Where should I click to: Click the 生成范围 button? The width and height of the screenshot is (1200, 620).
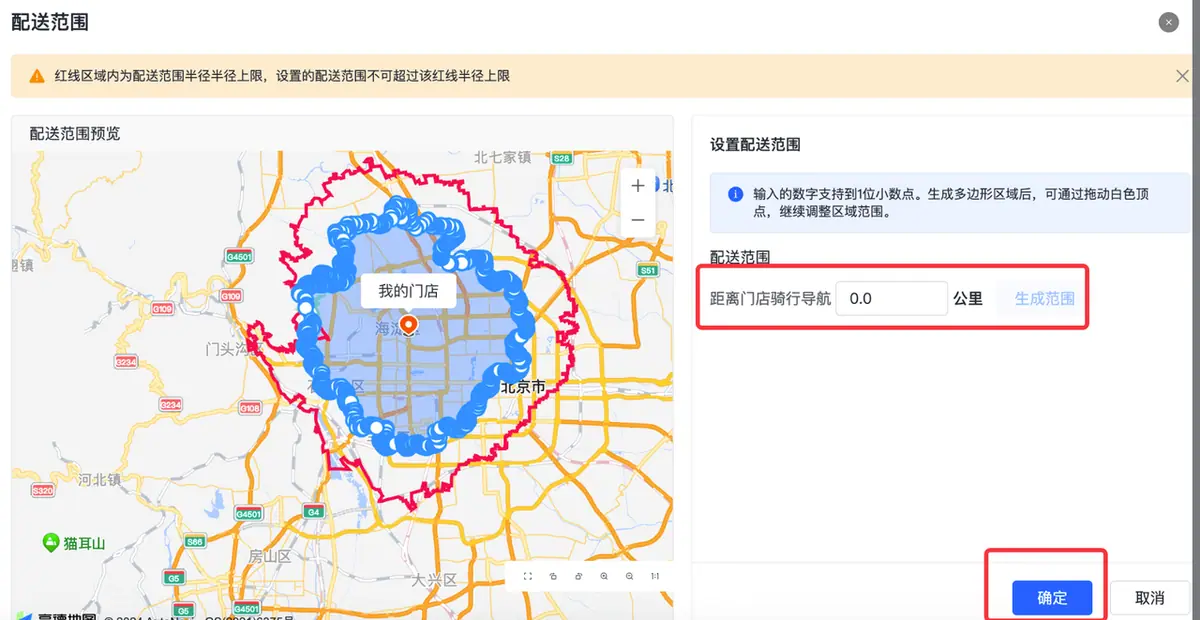pos(1044,298)
